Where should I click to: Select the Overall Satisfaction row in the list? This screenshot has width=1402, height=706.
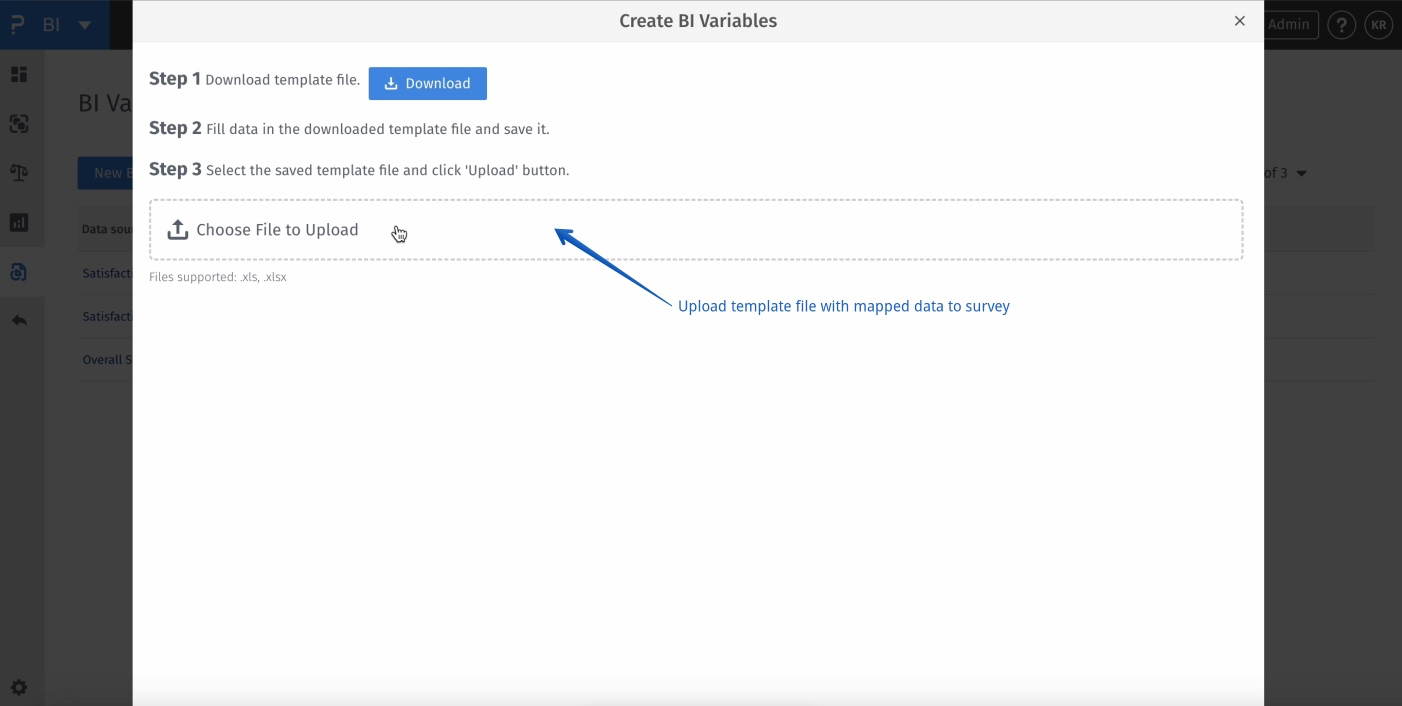click(x=107, y=359)
